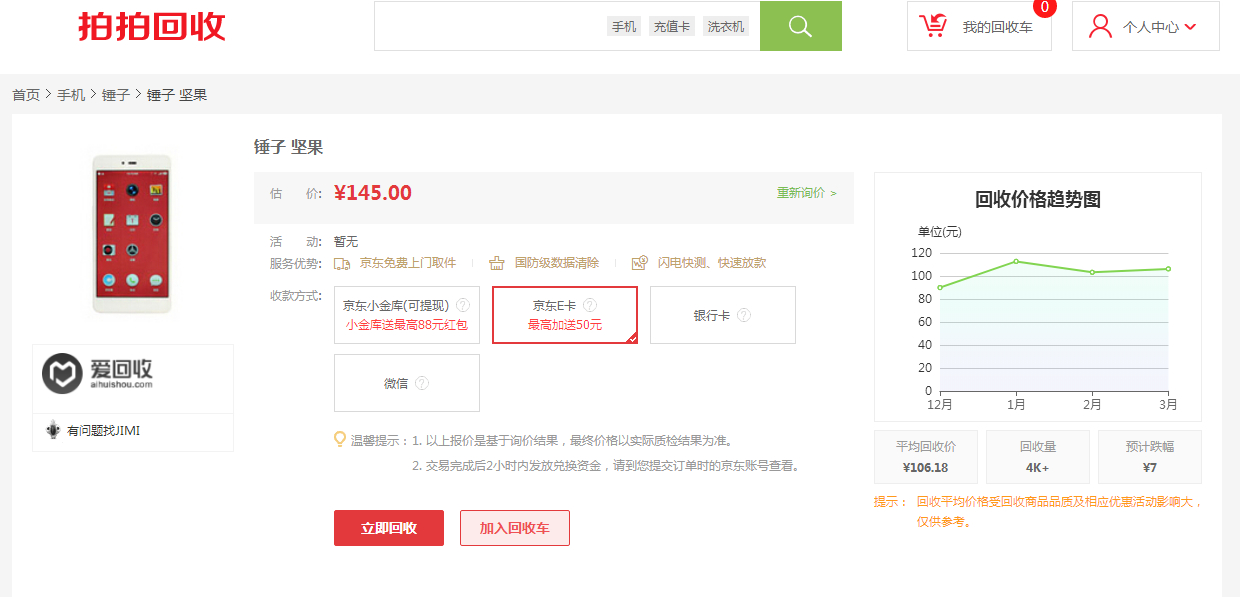Select 京东小金库 payment method

point(407,315)
